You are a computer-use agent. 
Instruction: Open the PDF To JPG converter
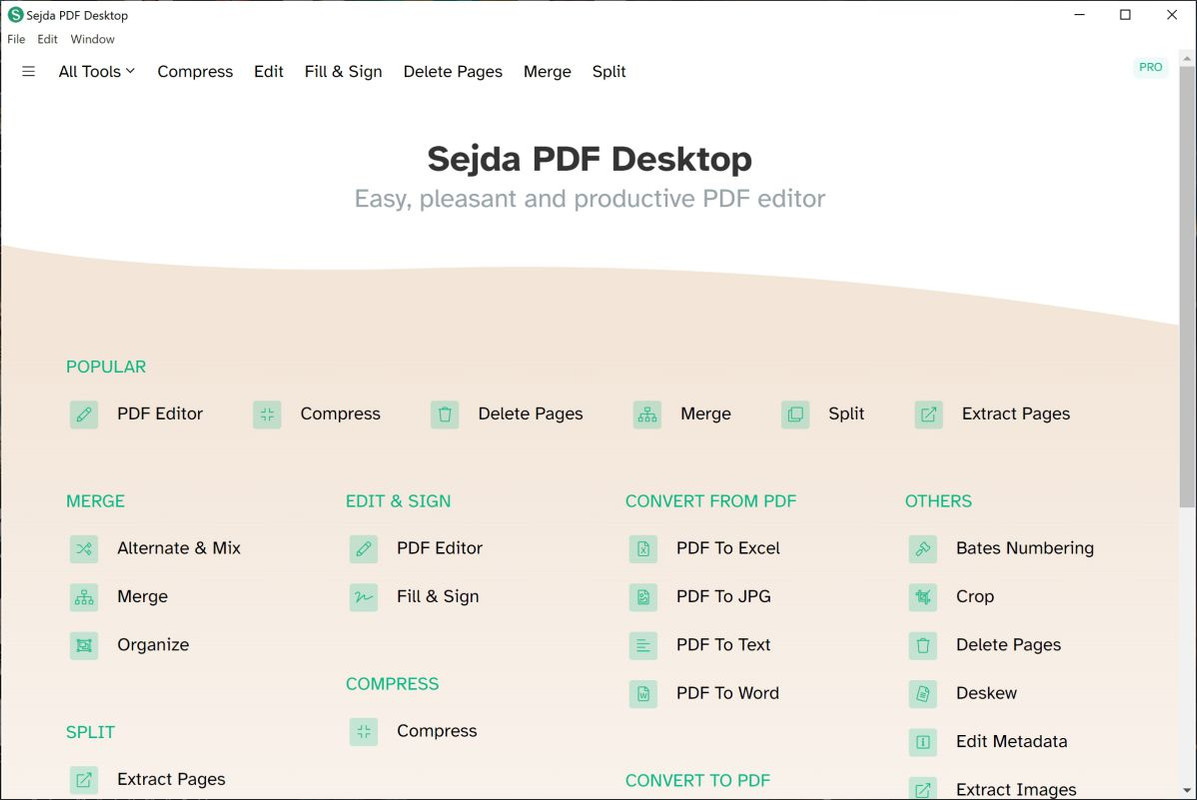click(x=723, y=596)
